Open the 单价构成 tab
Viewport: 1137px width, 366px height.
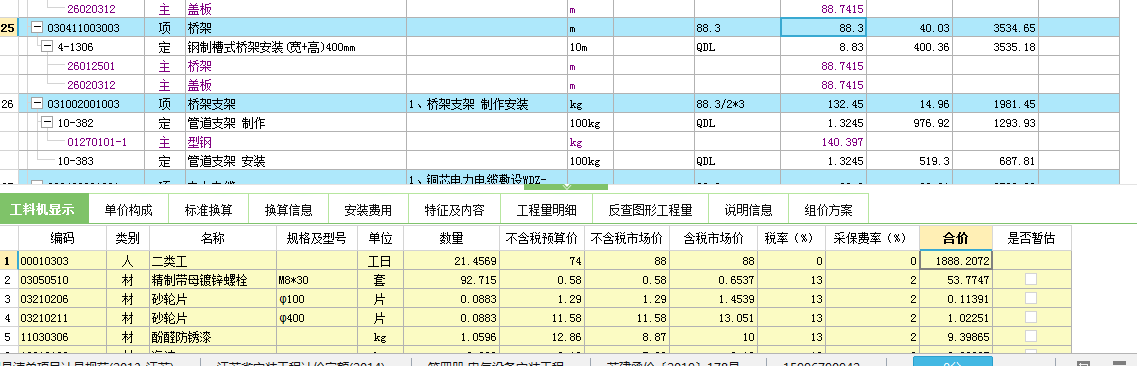pos(128,210)
